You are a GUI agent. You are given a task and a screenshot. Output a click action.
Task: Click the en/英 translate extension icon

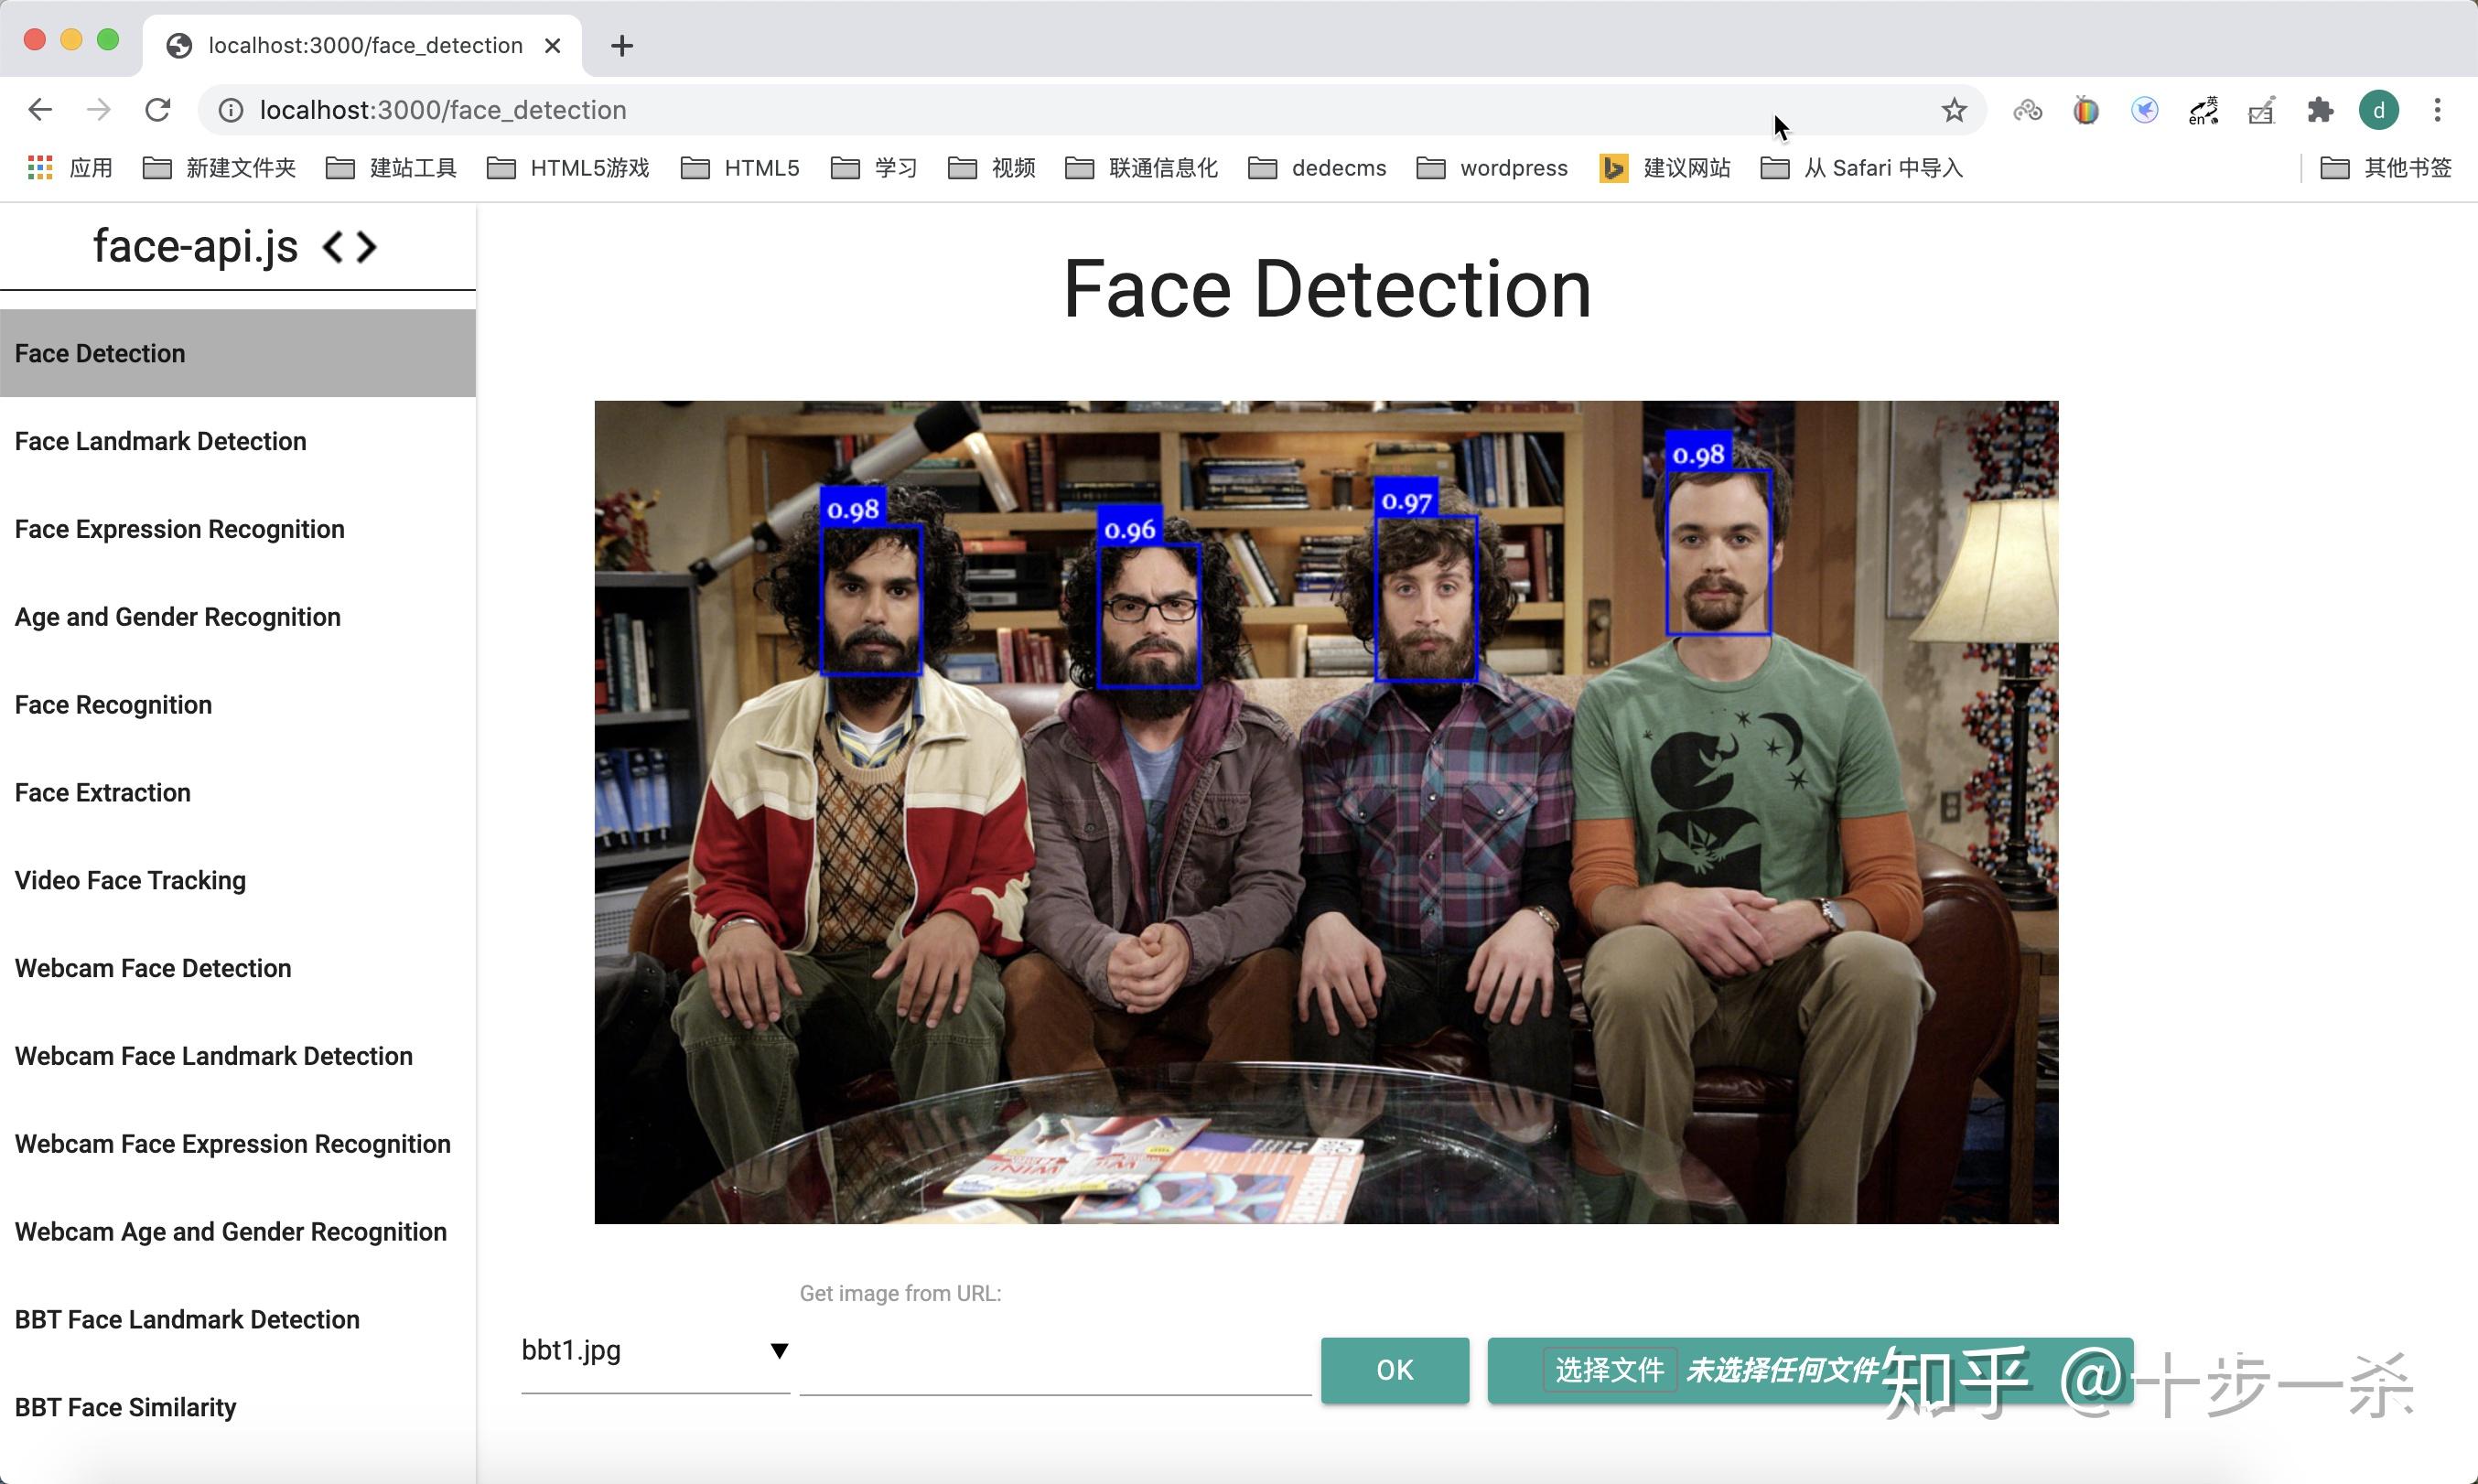coord(2202,110)
